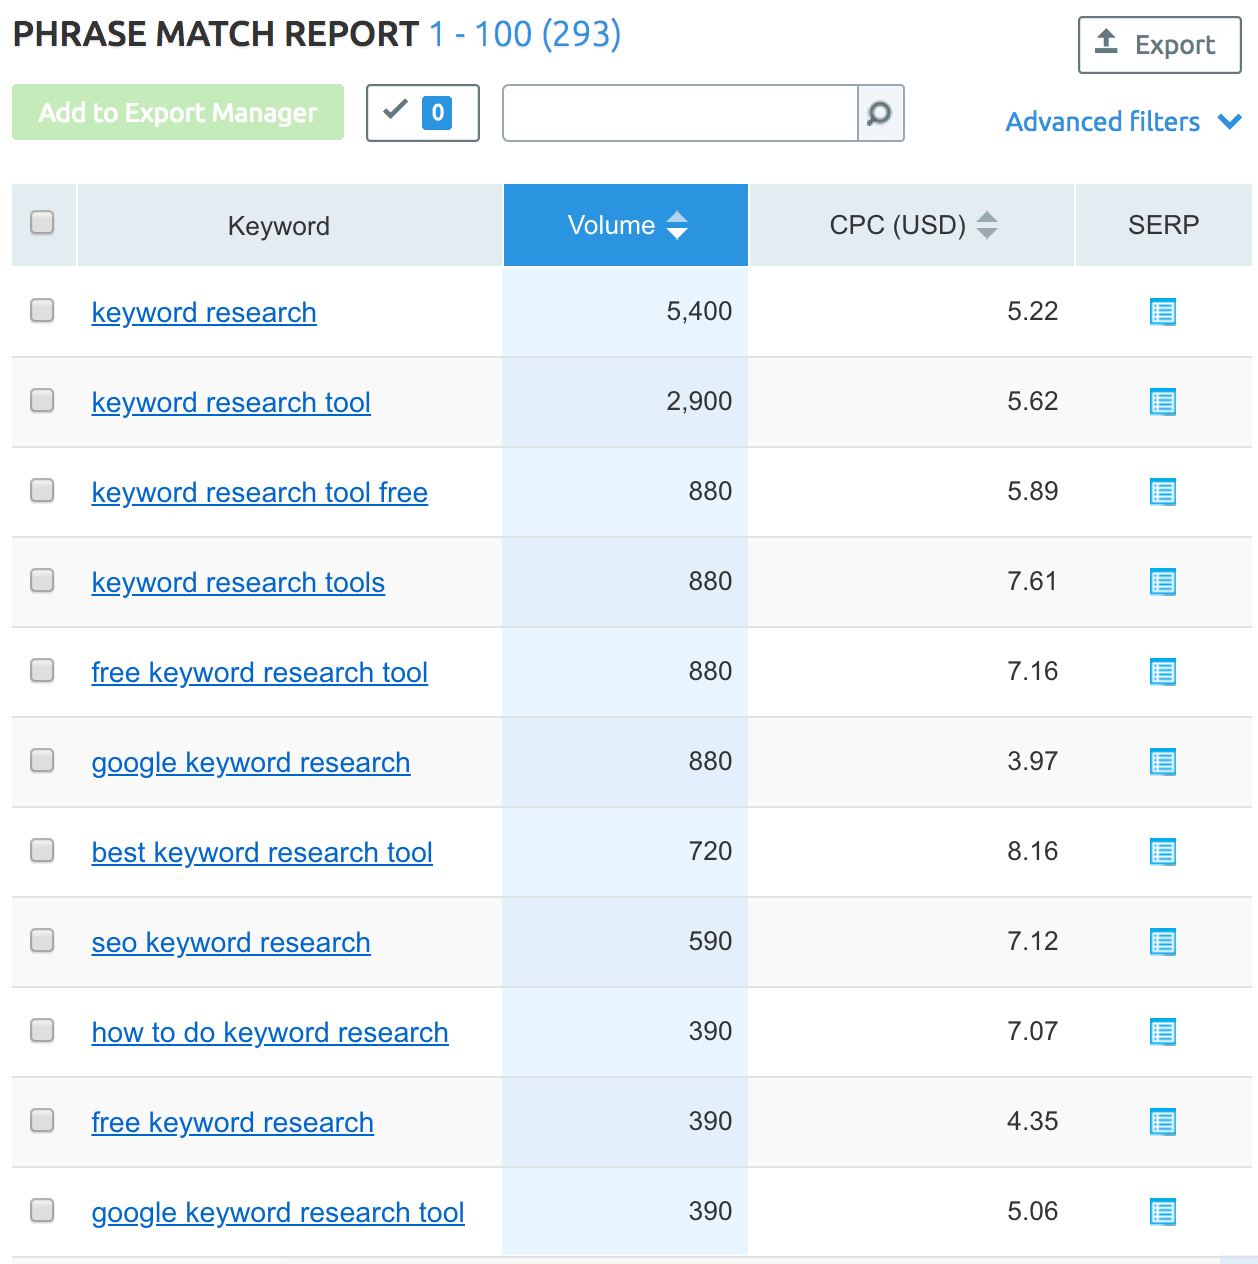Image resolution: width=1258 pixels, height=1264 pixels.
Task: Focus the keyword filter search field
Action: tap(680, 113)
